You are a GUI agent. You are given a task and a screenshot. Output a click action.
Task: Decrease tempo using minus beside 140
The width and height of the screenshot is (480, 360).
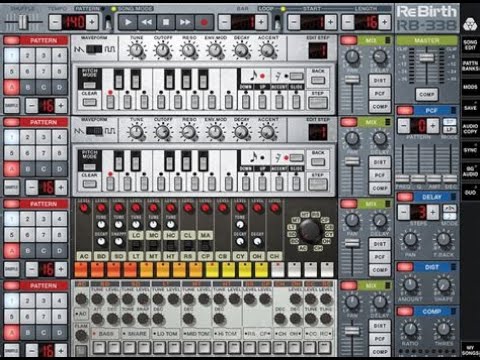(x=55, y=22)
